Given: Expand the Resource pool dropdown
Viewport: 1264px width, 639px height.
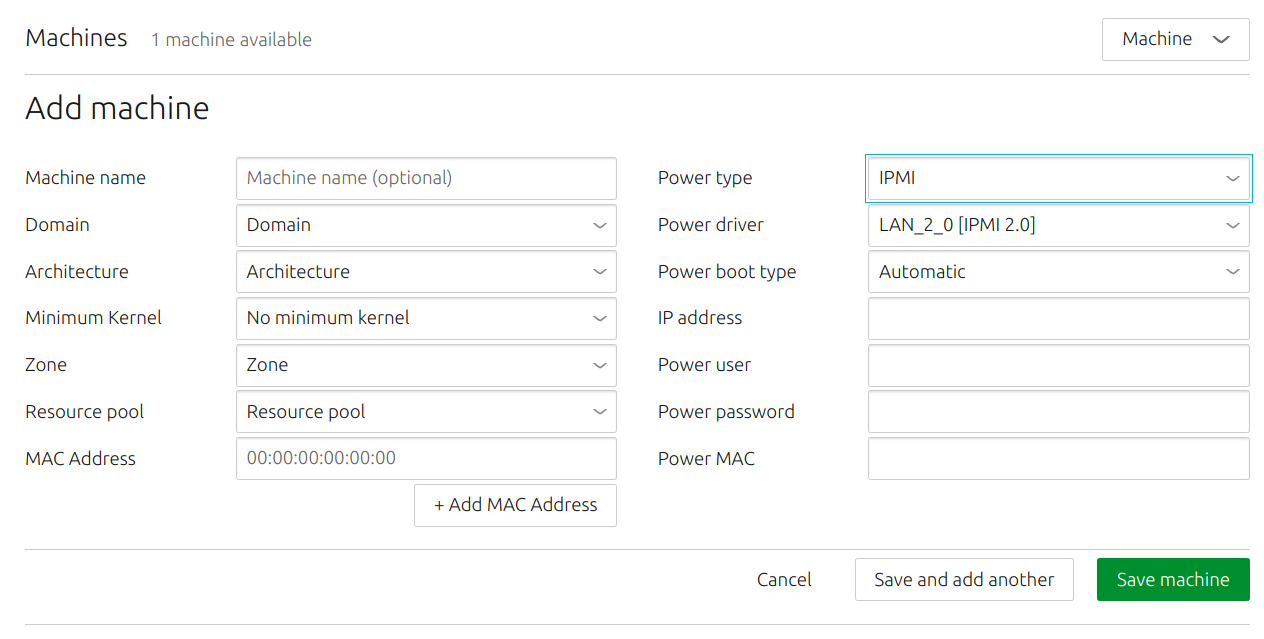Looking at the screenshot, I should [426, 412].
